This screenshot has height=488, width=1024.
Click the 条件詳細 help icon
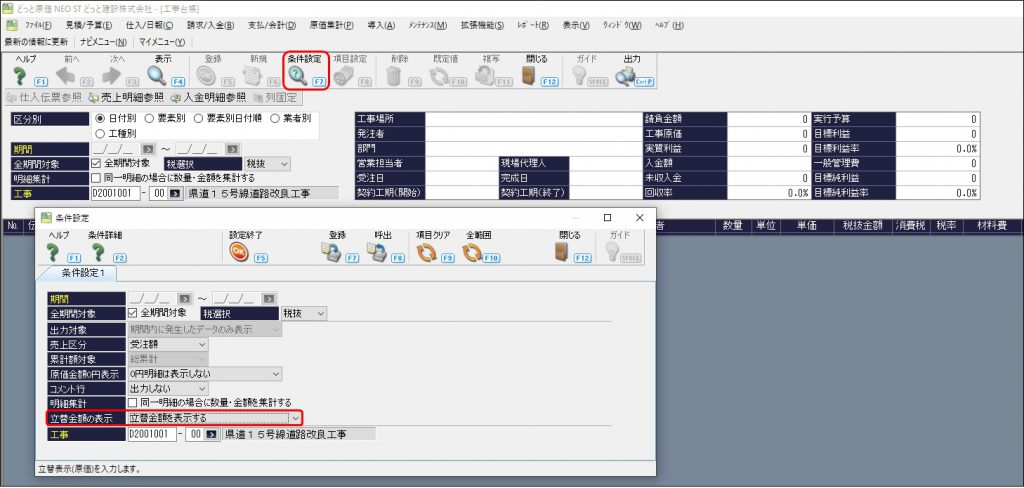coord(99,252)
